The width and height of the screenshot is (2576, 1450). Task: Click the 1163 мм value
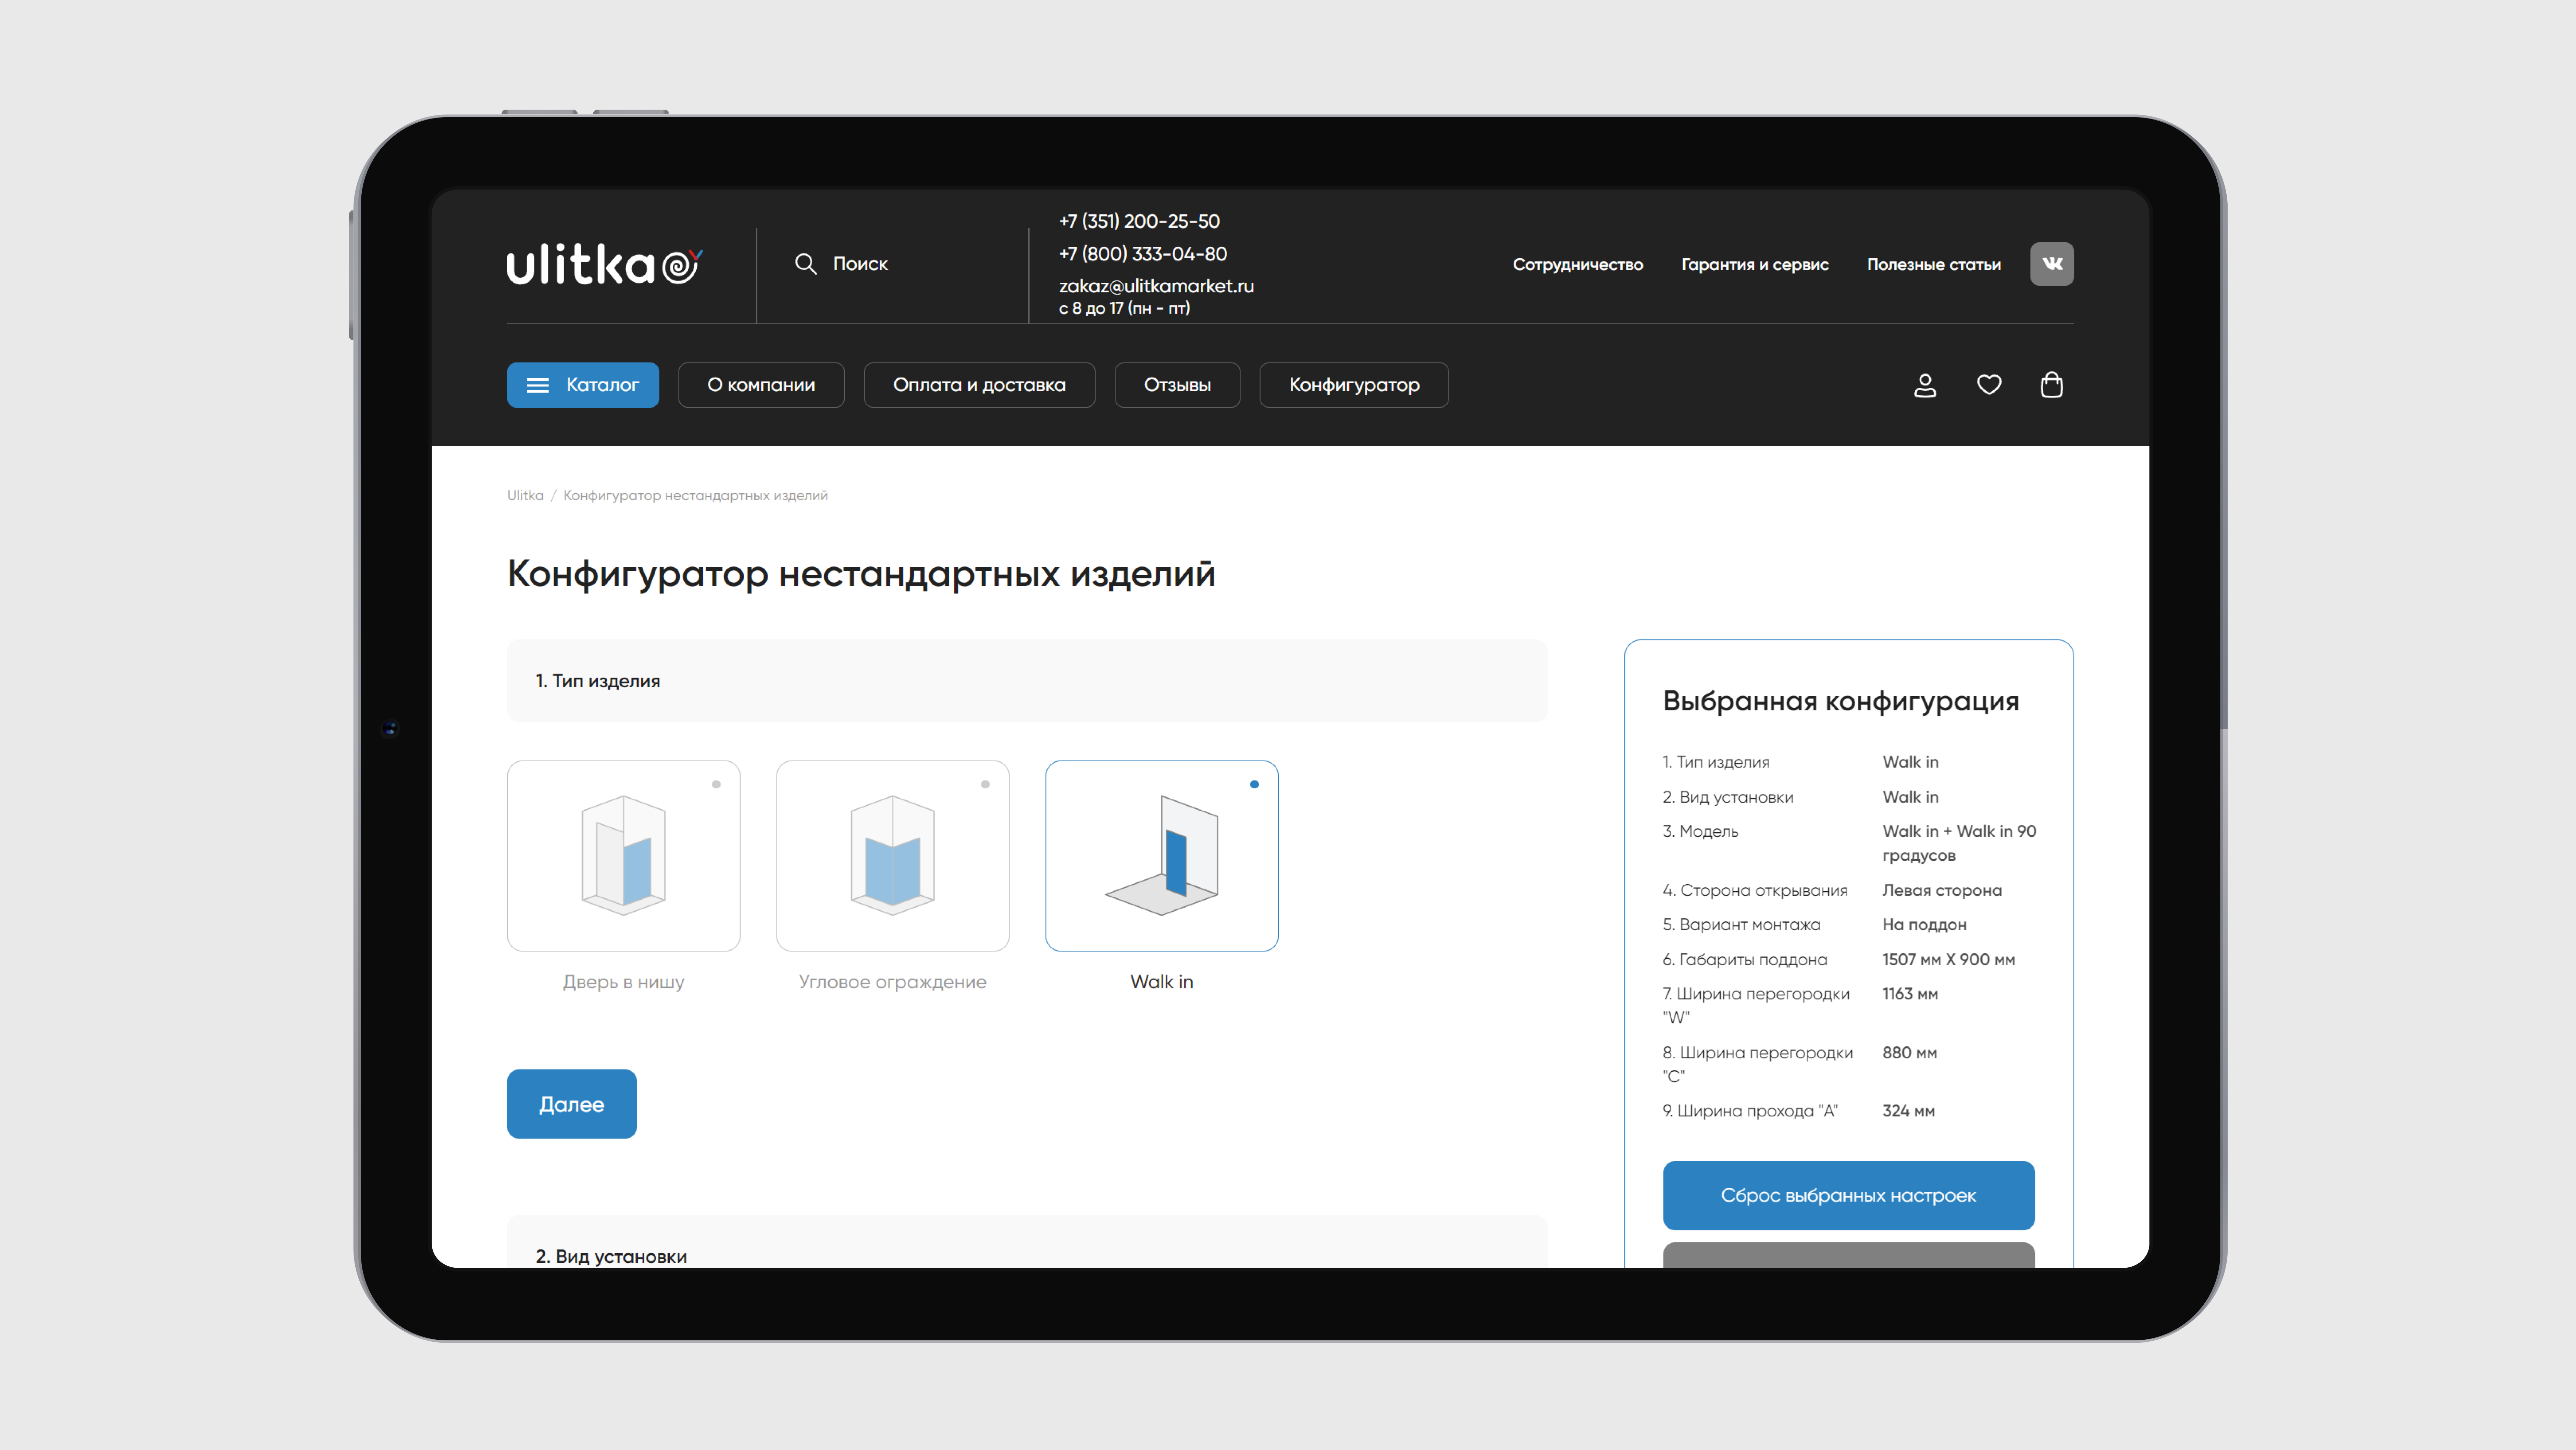click(x=1910, y=994)
